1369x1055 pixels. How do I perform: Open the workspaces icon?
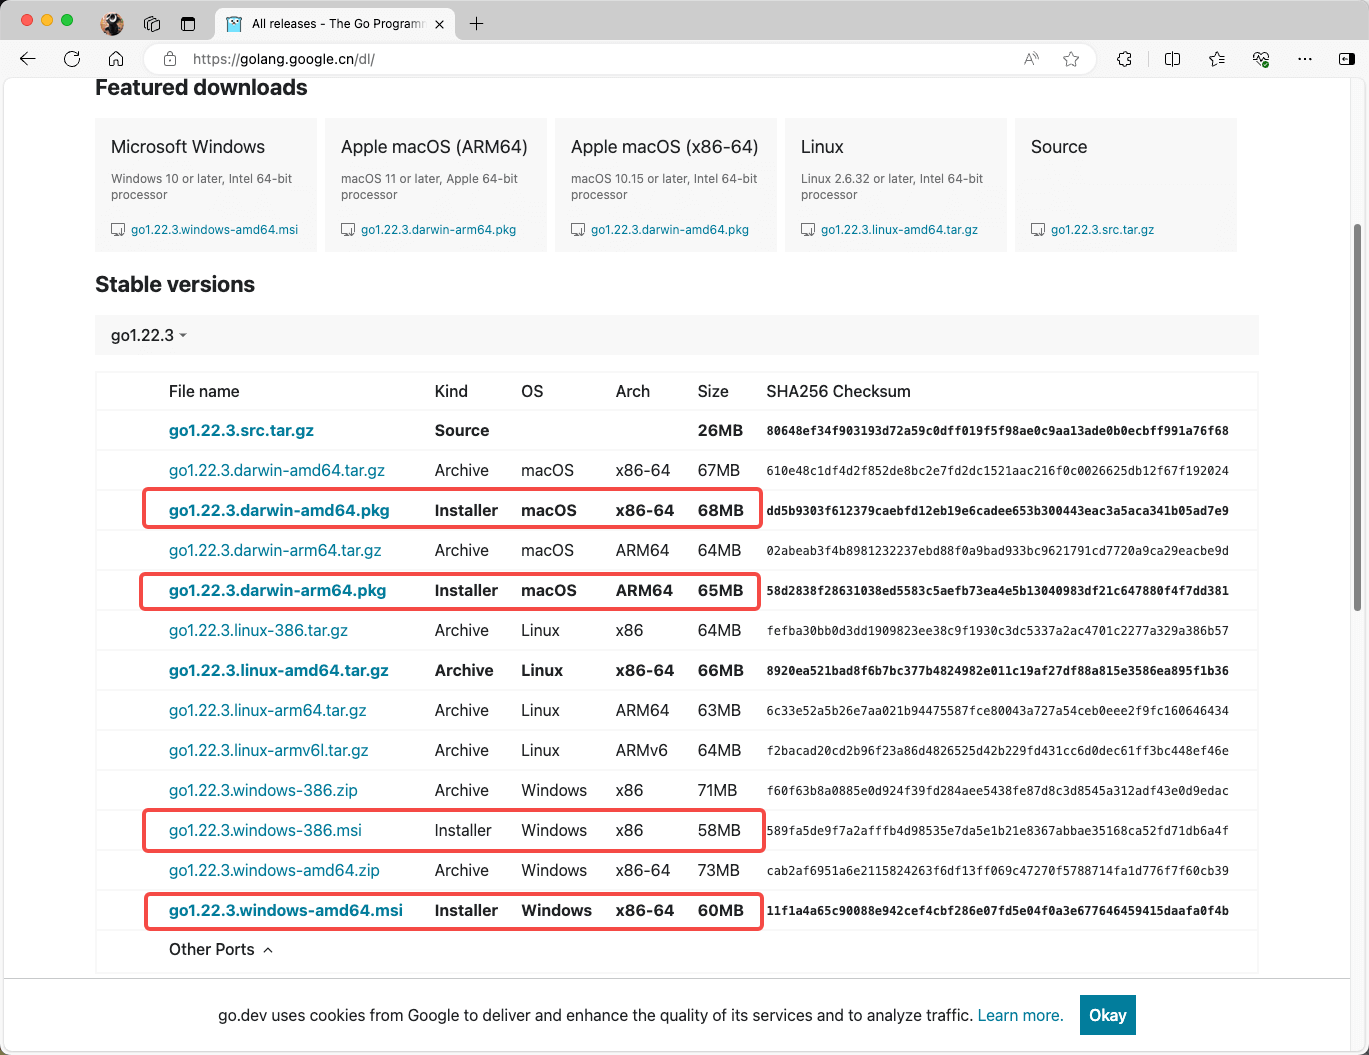[152, 23]
